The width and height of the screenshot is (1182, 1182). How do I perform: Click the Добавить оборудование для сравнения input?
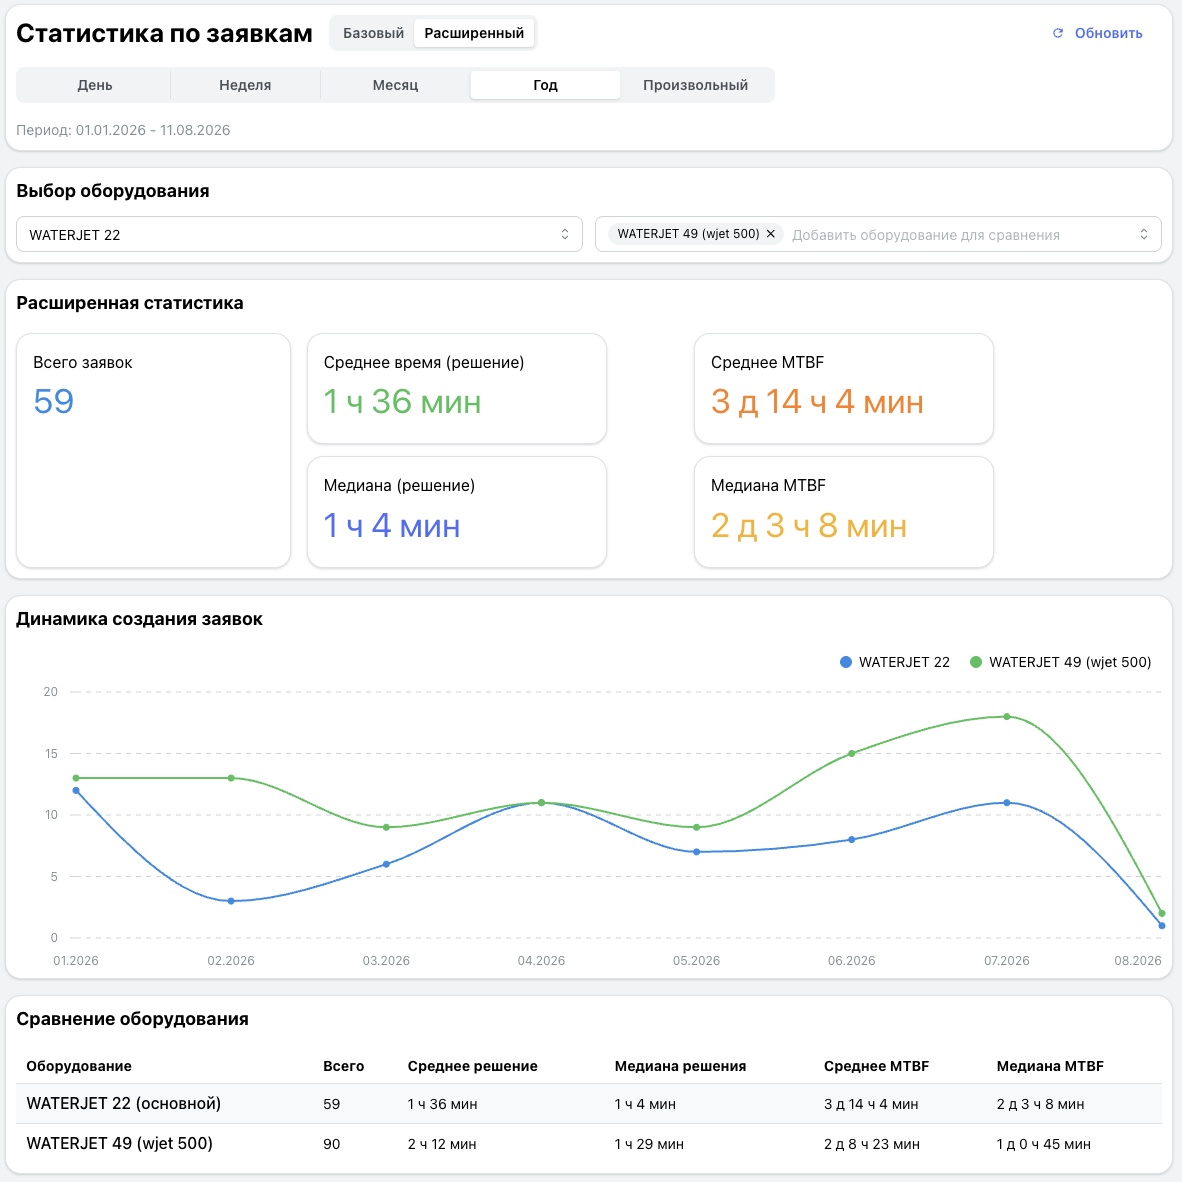[x=925, y=235]
